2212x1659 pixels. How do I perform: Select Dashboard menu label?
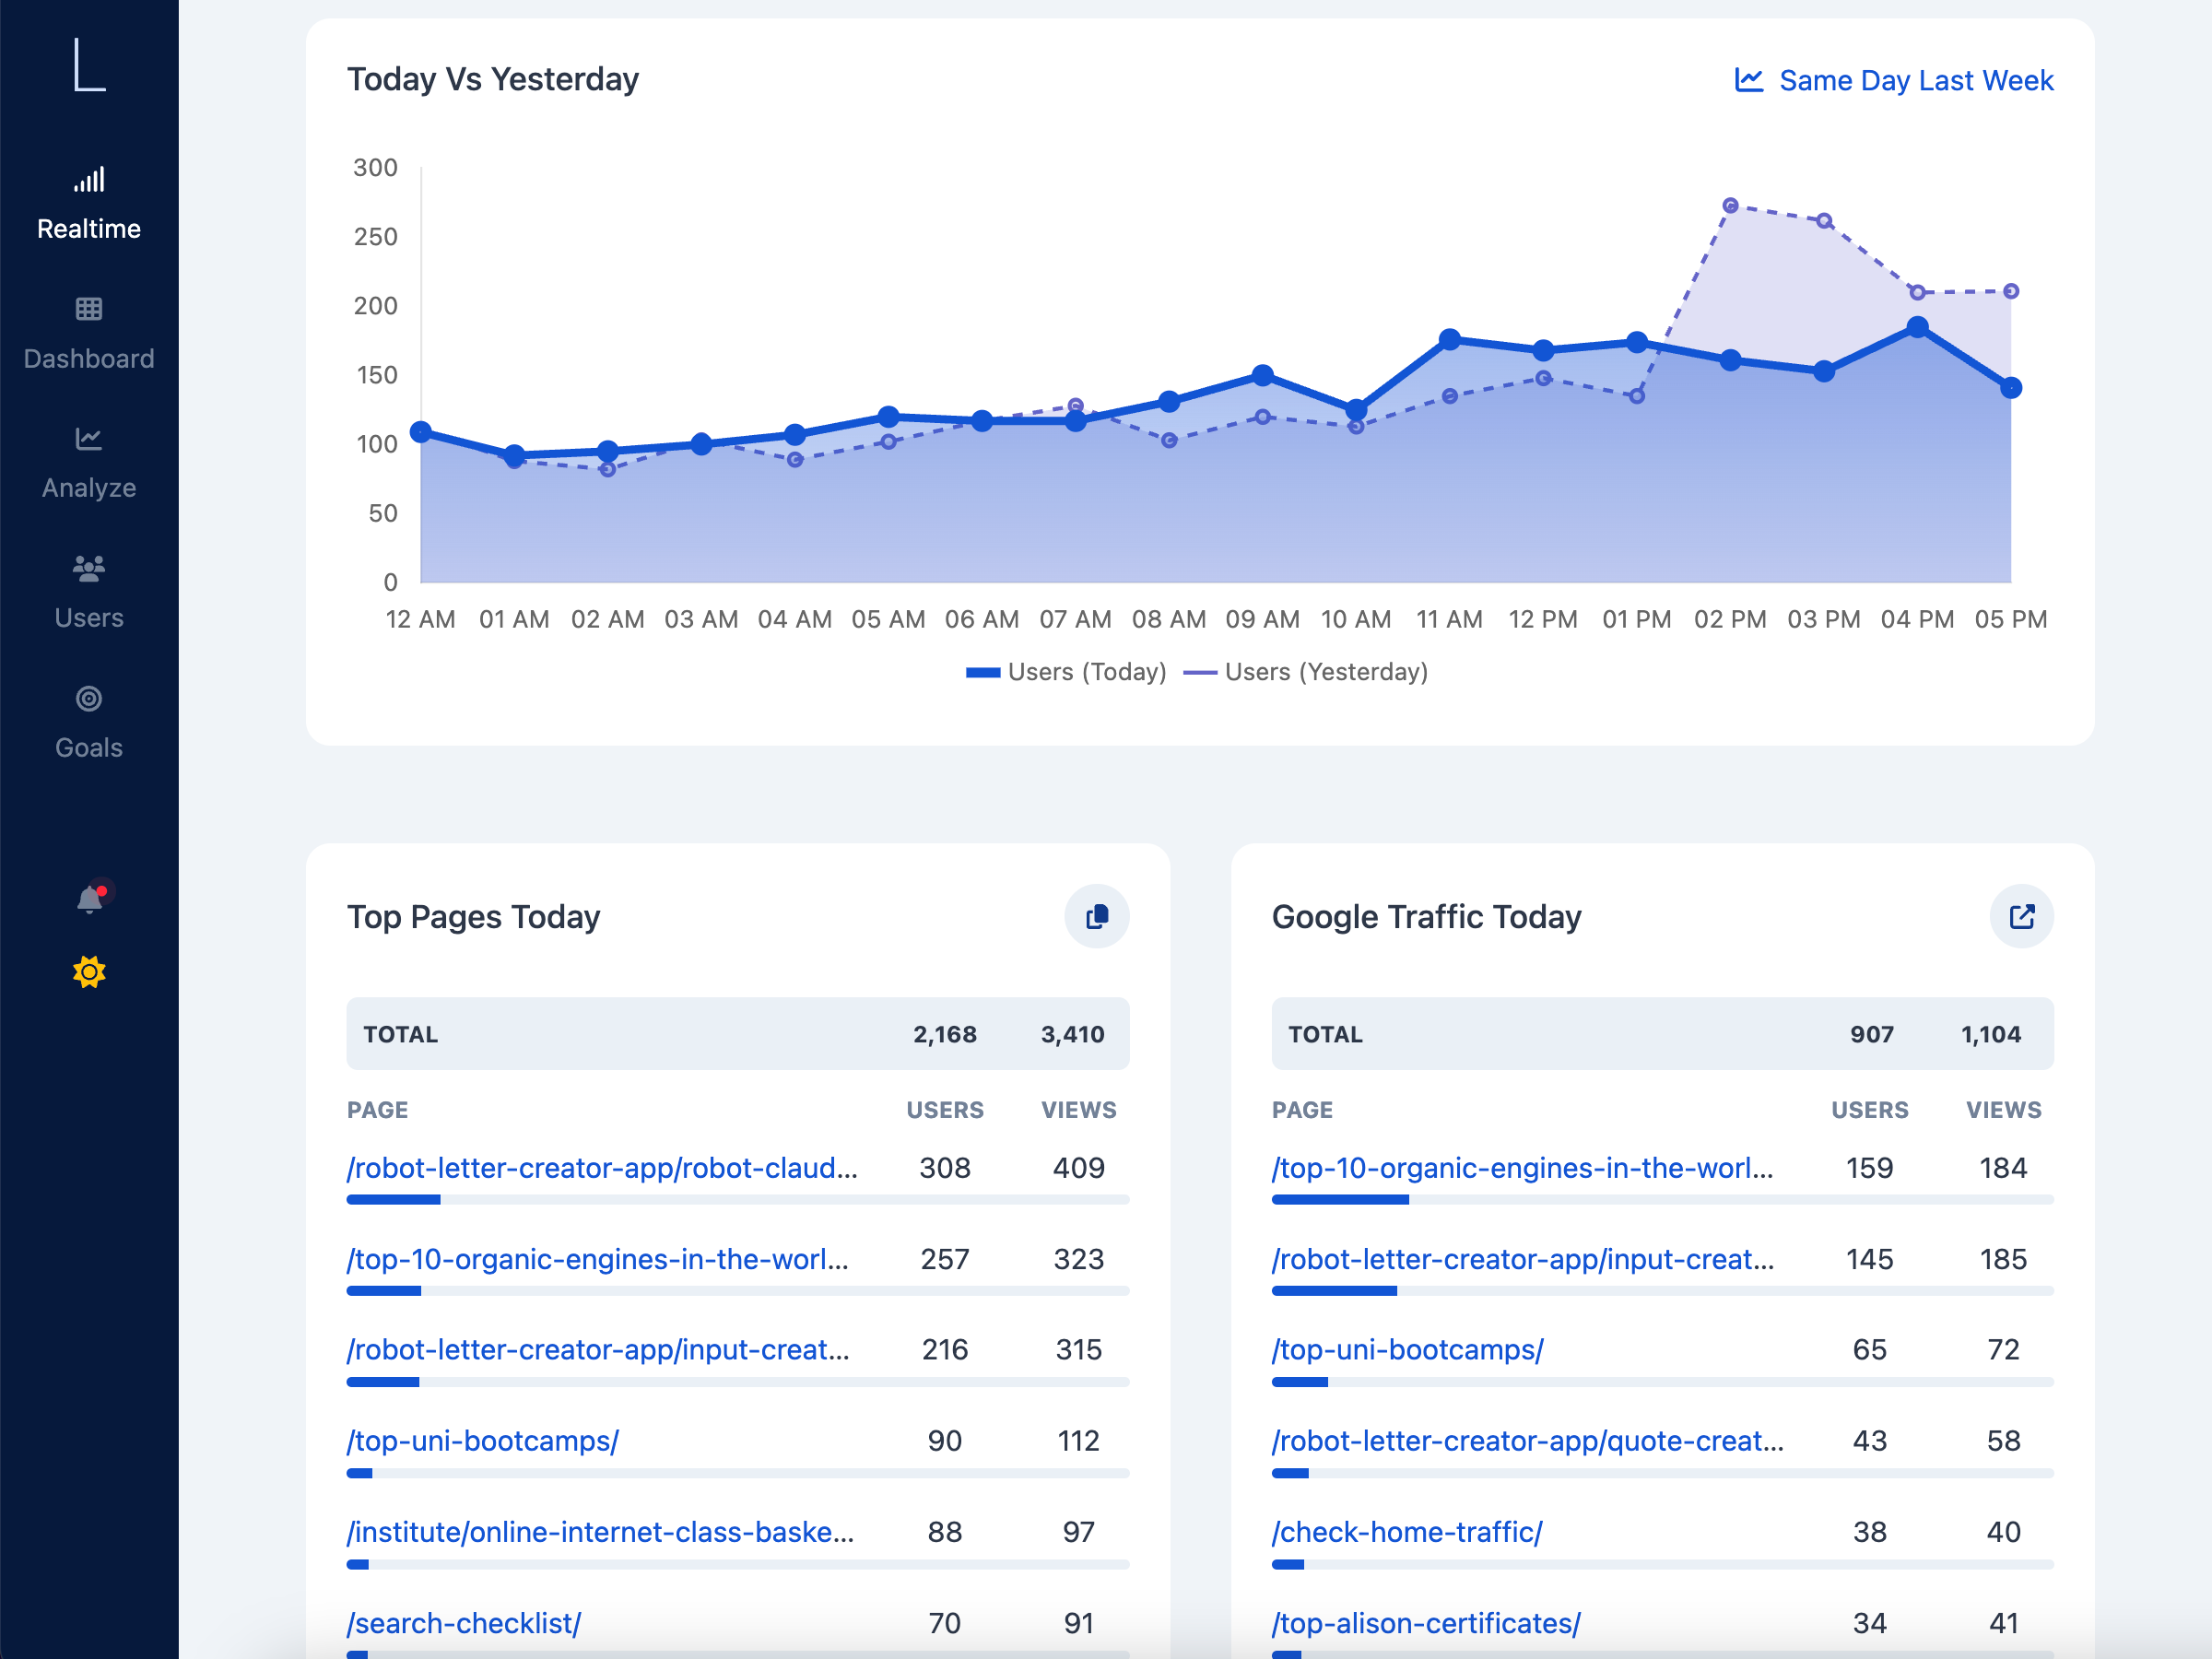pos(89,359)
